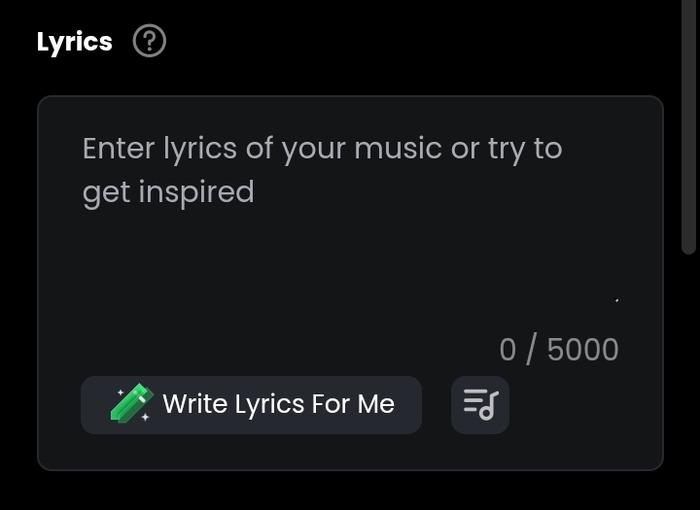Click the "get inspired" placeholder line
The image size is (700, 510).
point(168,192)
